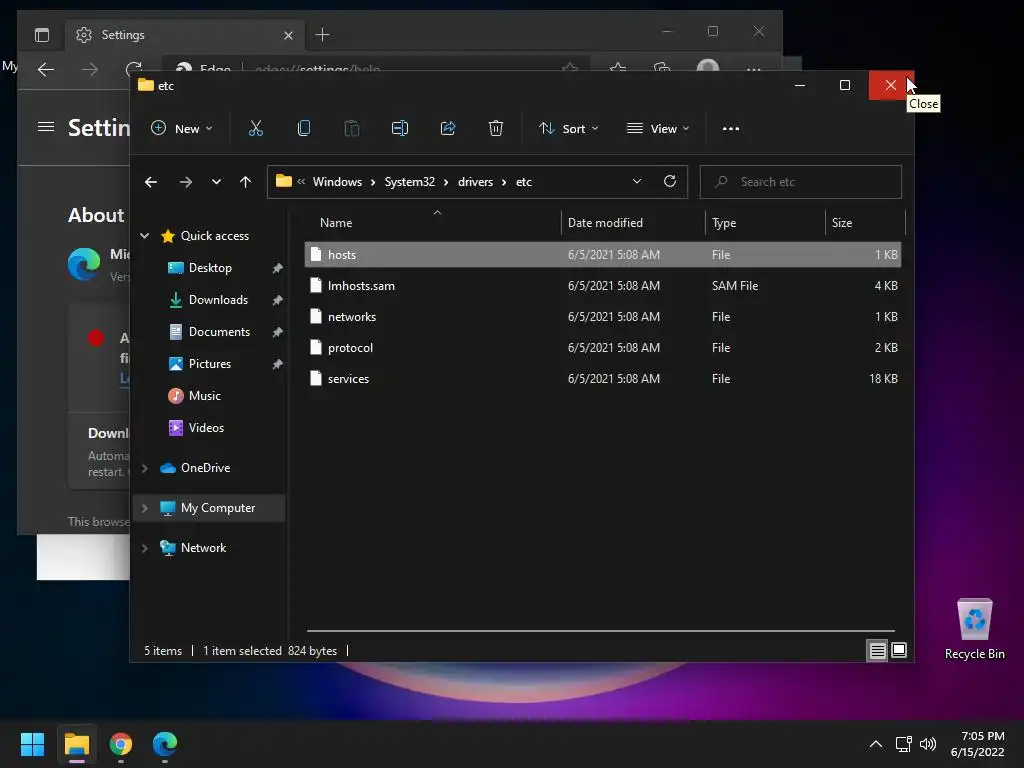The height and width of the screenshot is (768, 1024).
Task: Open Videos in the navigation pane
Action: pos(206,428)
